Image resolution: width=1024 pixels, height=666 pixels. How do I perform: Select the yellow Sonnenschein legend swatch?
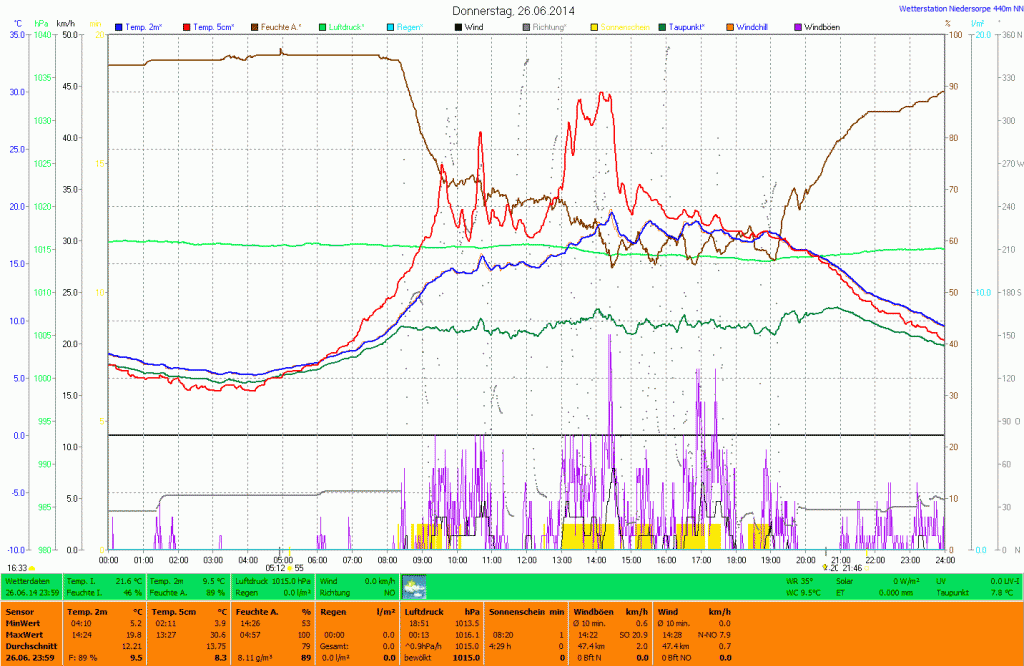point(594,26)
